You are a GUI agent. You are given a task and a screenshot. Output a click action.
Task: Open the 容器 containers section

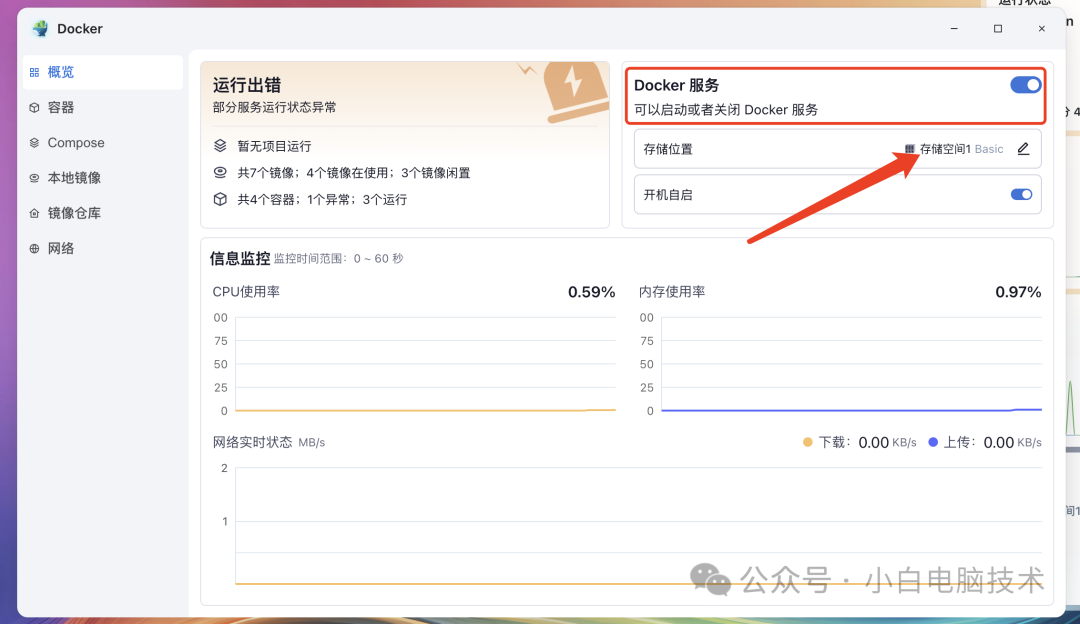[103, 107]
